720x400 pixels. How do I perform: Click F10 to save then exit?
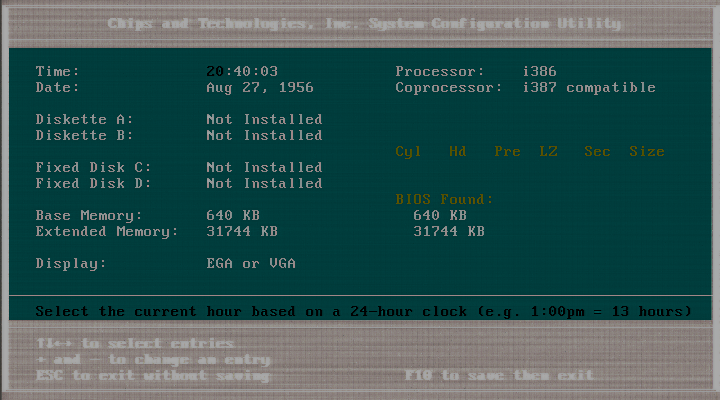click(x=499, y=376)
